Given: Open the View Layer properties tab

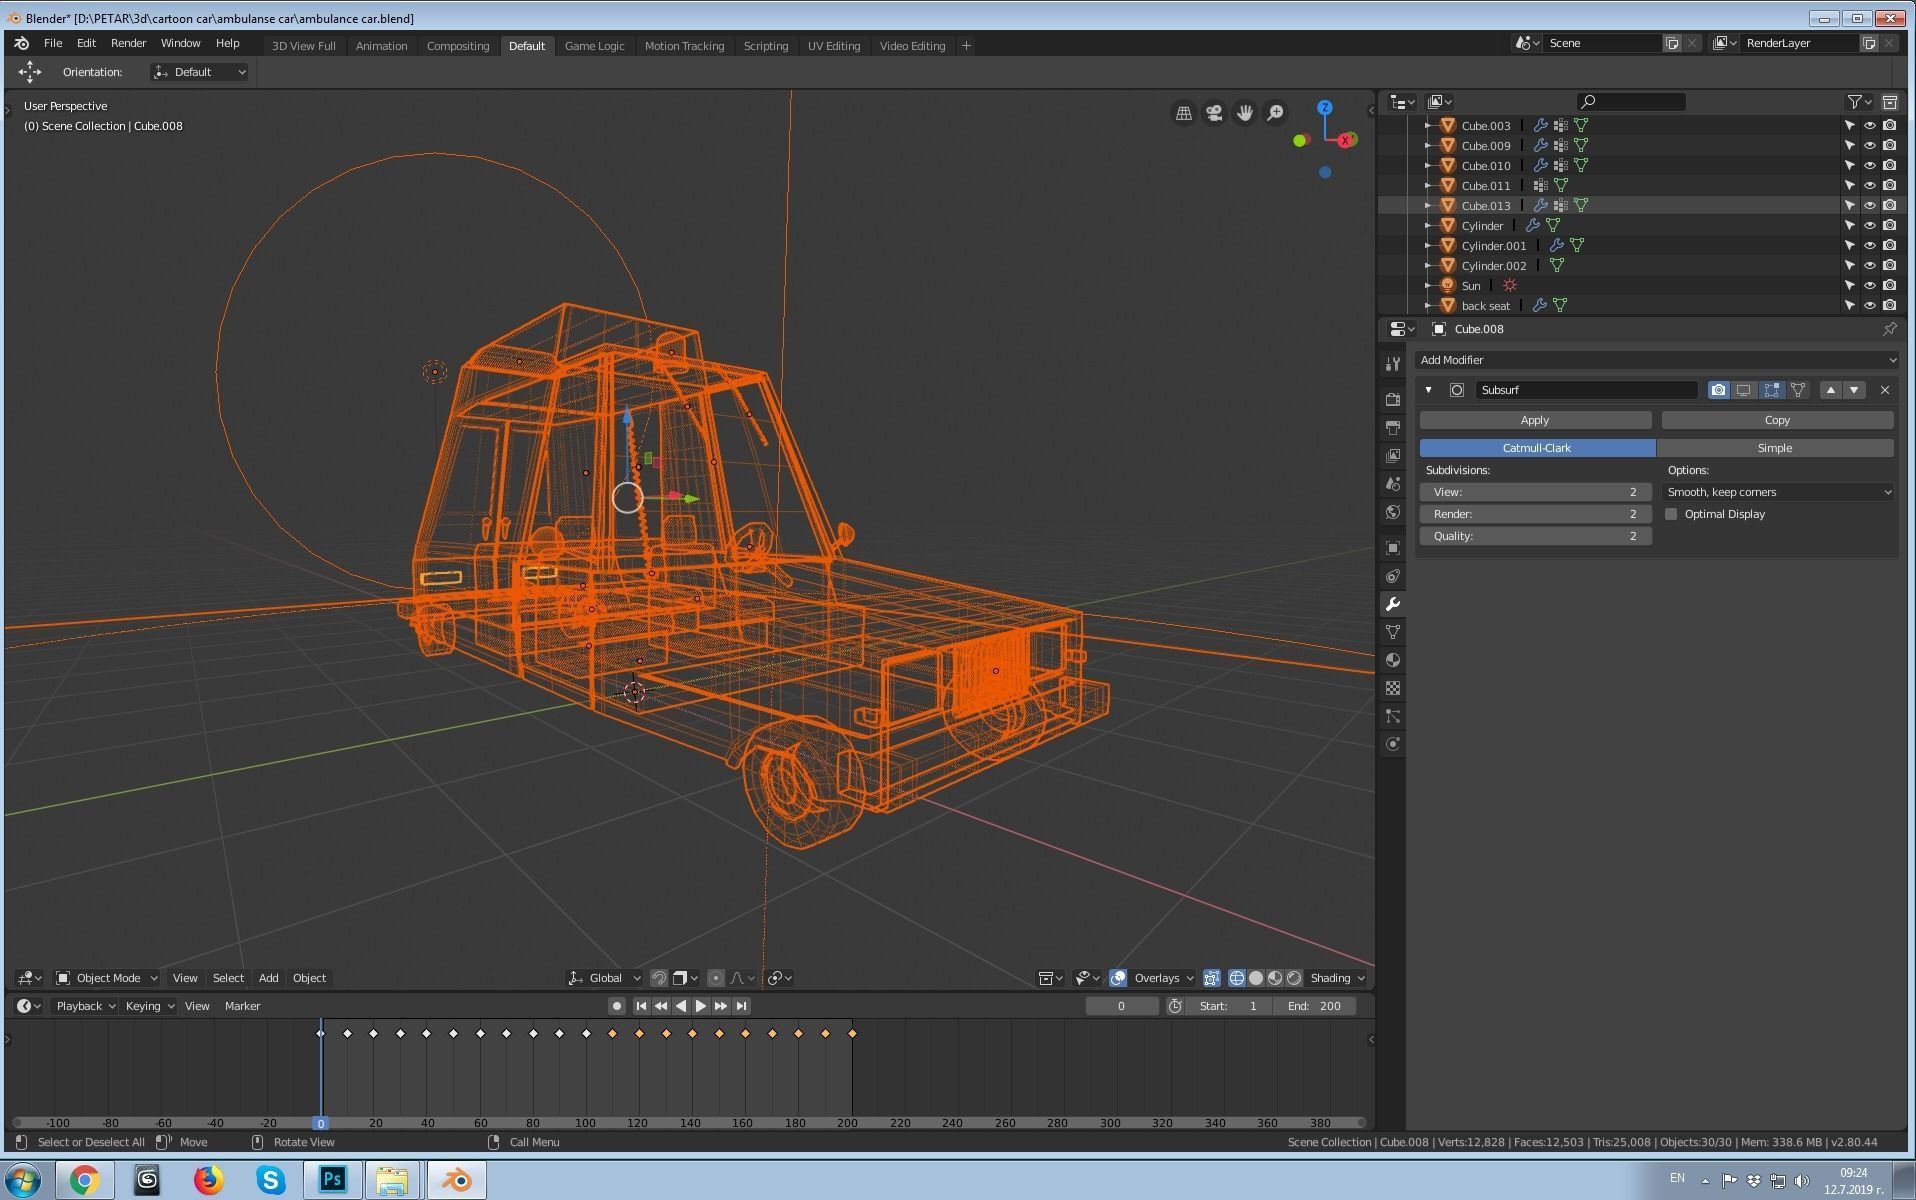Looking at the screenshot, I should coord(1392,456).
